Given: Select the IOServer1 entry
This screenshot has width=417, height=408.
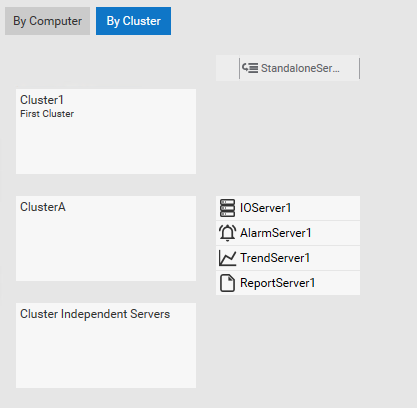Looking at the screenshot, I should coord(288,208).
